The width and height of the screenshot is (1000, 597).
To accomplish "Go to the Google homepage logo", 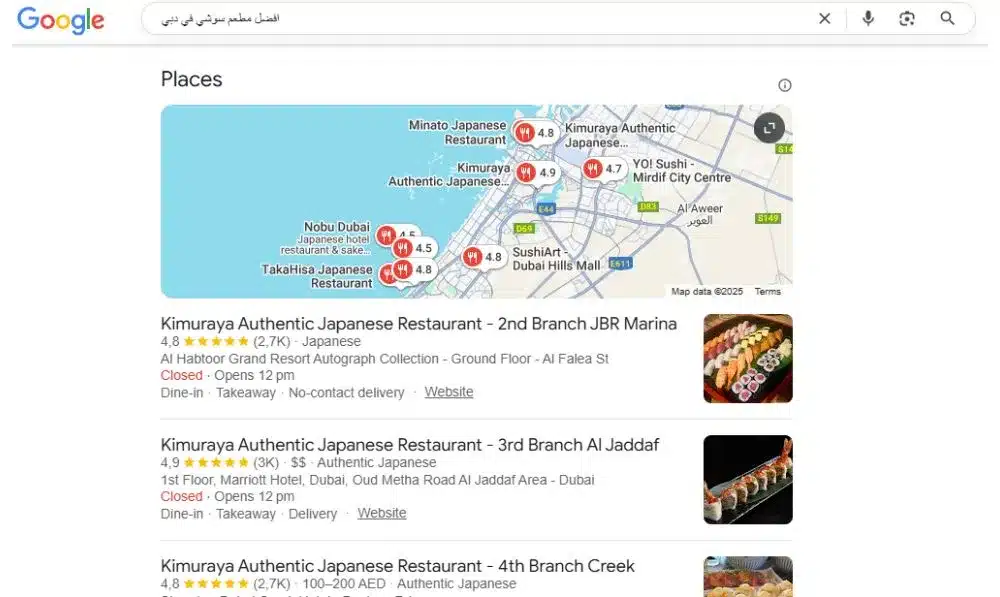I will click(61, 20).
